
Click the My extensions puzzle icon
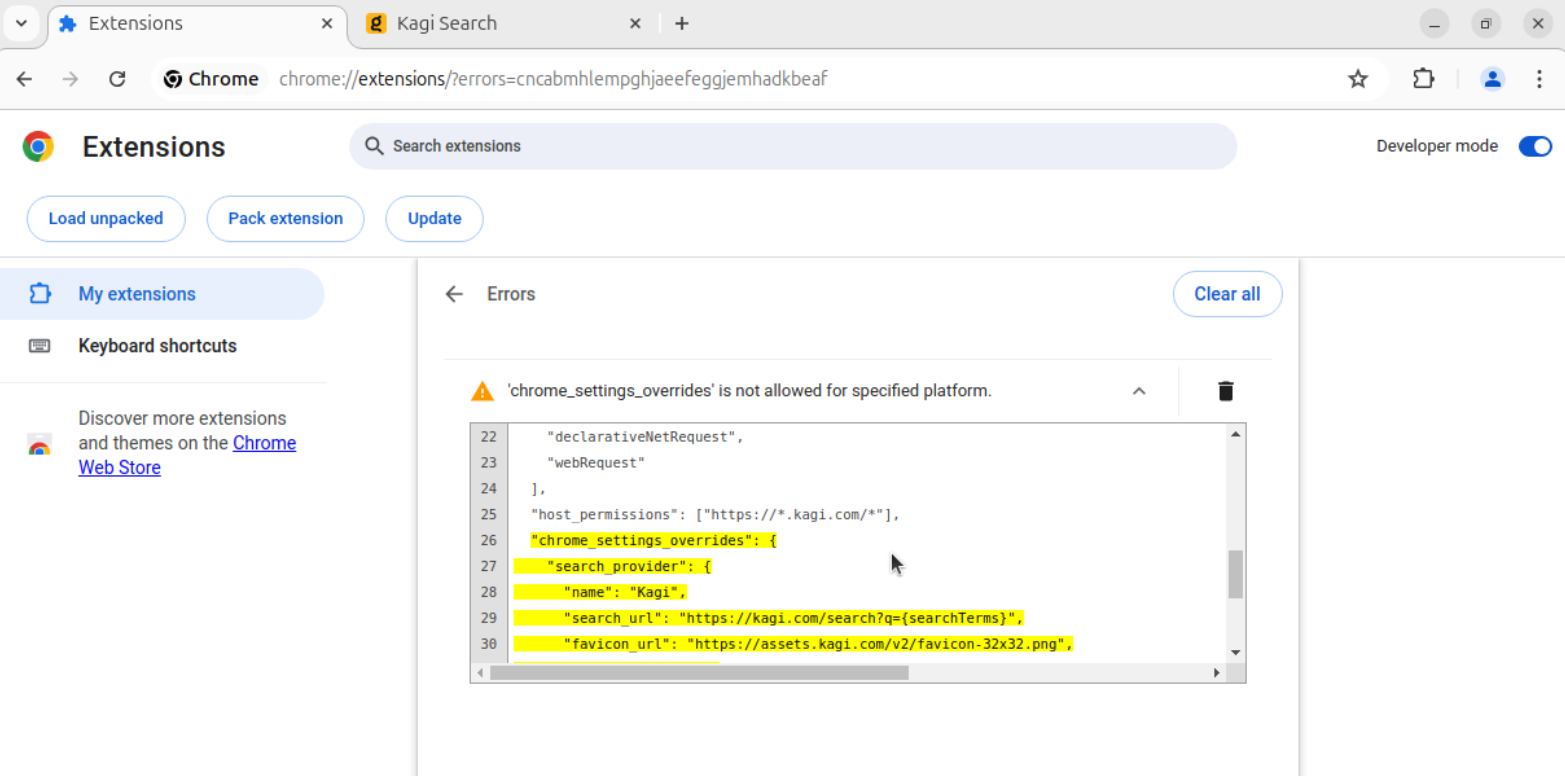click(39, 294)
